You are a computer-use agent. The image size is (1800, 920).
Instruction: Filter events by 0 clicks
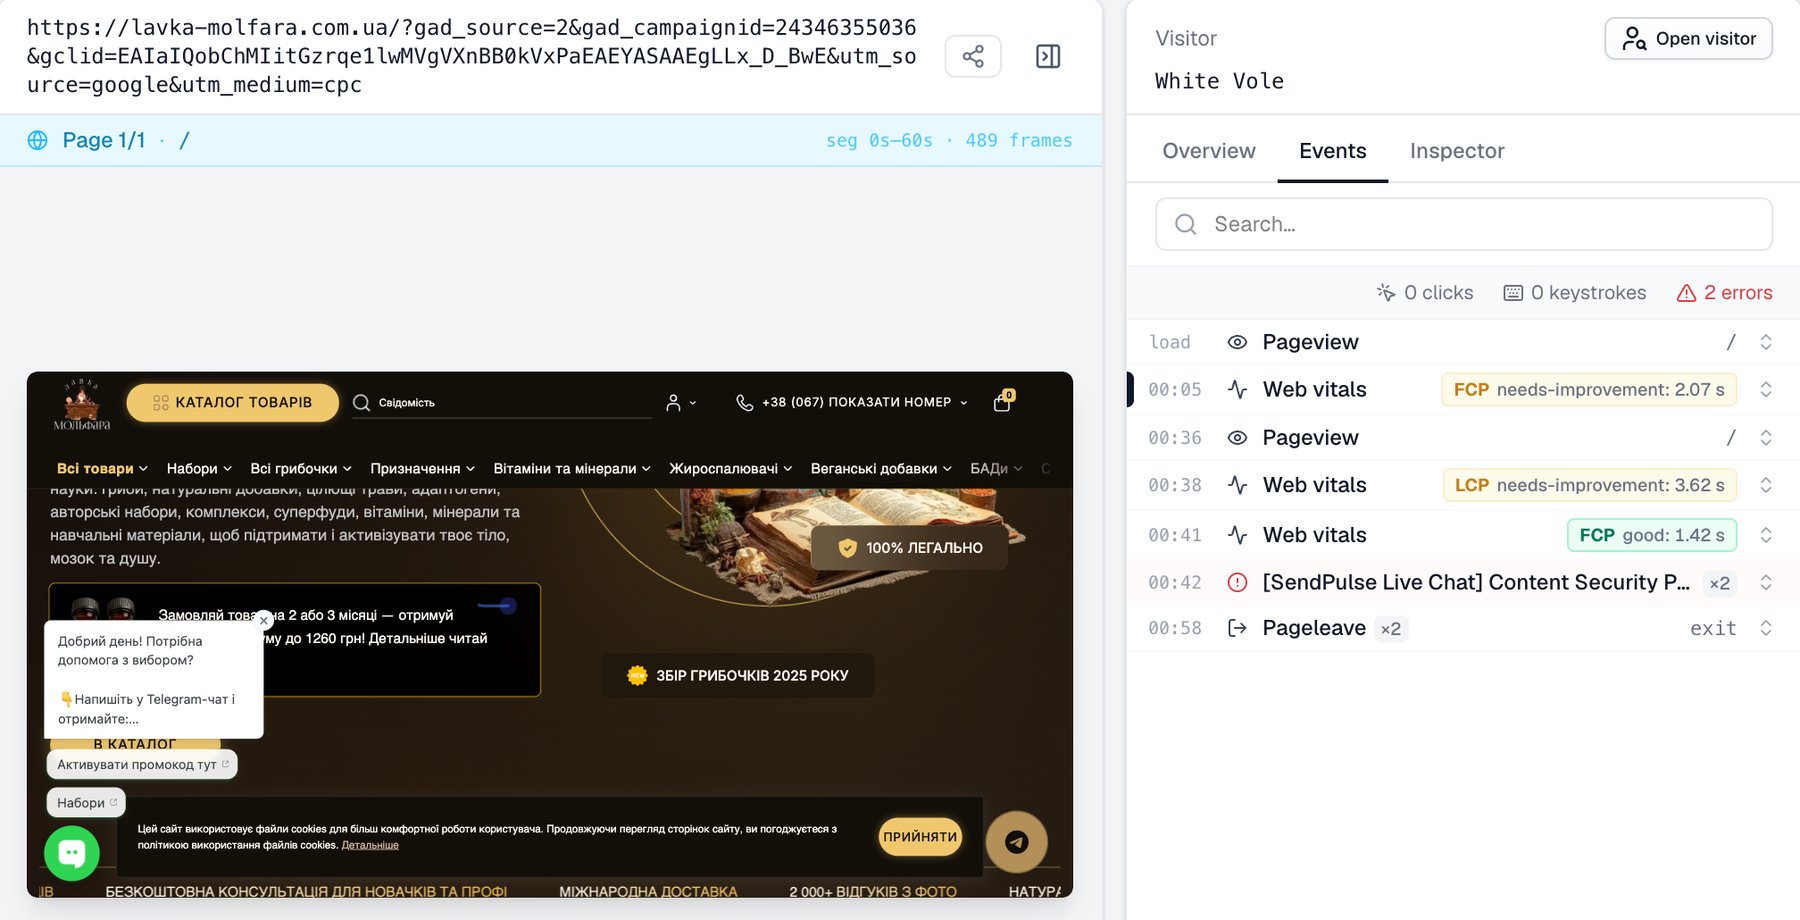point(1425,292)
